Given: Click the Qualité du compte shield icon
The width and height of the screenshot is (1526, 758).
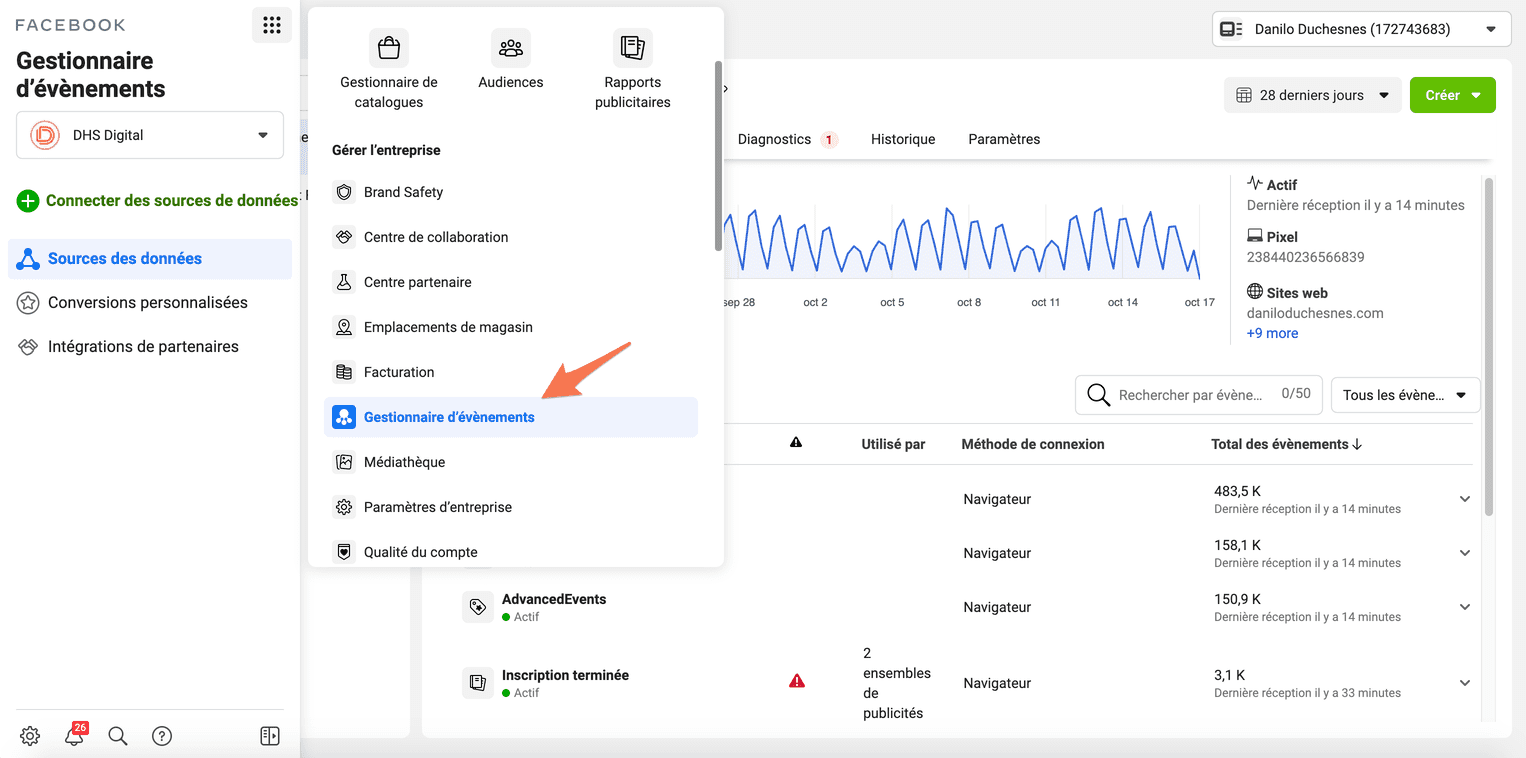Looking at the screenshot, I should pos(344,552).
